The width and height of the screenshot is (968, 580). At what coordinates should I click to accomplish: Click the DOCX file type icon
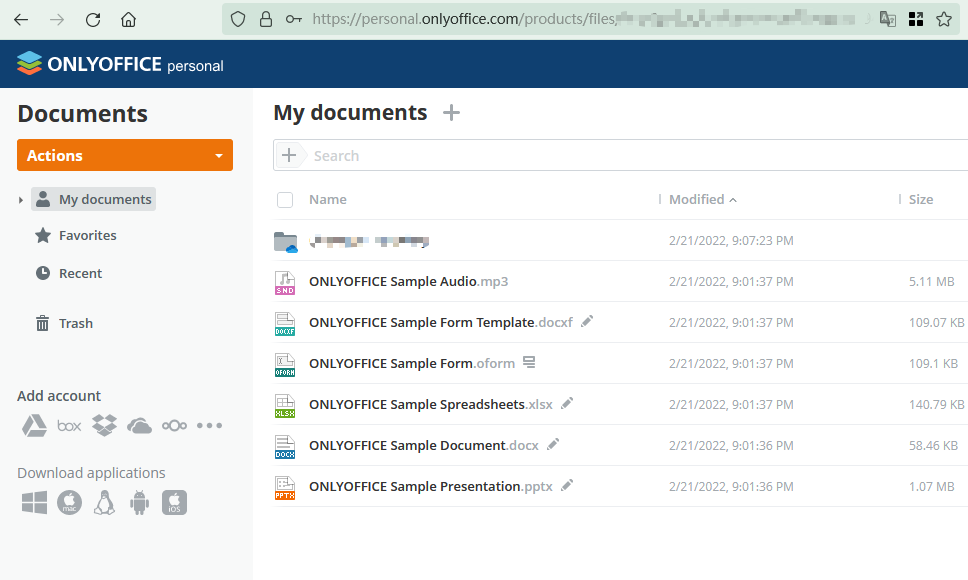coord(285,447)
